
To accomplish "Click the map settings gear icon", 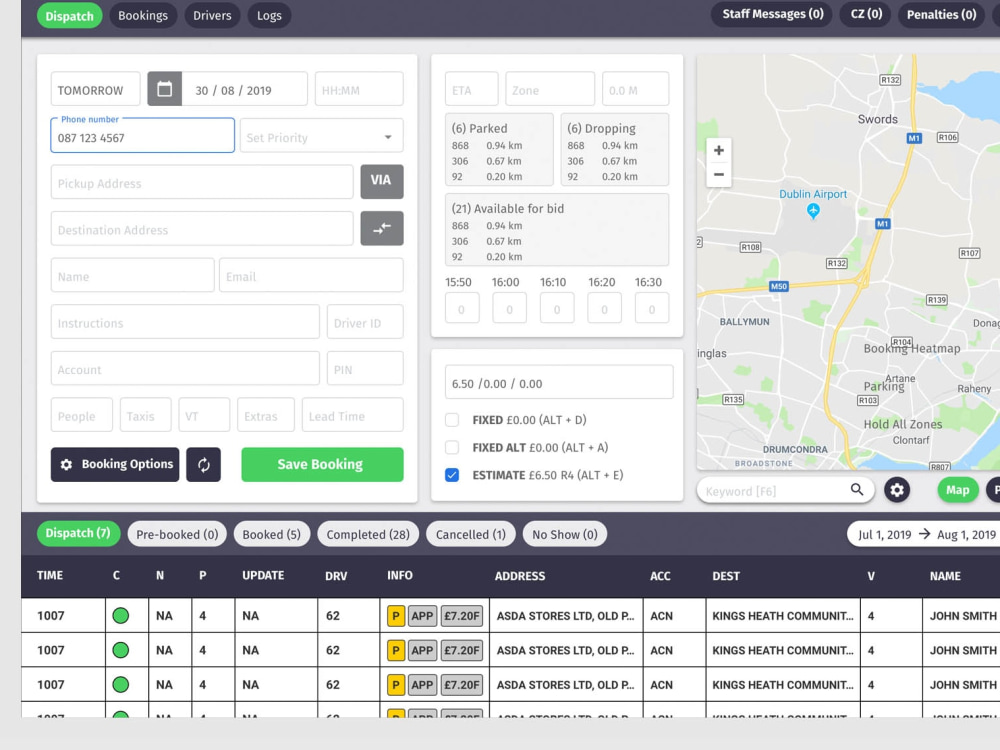I will 897,490.
